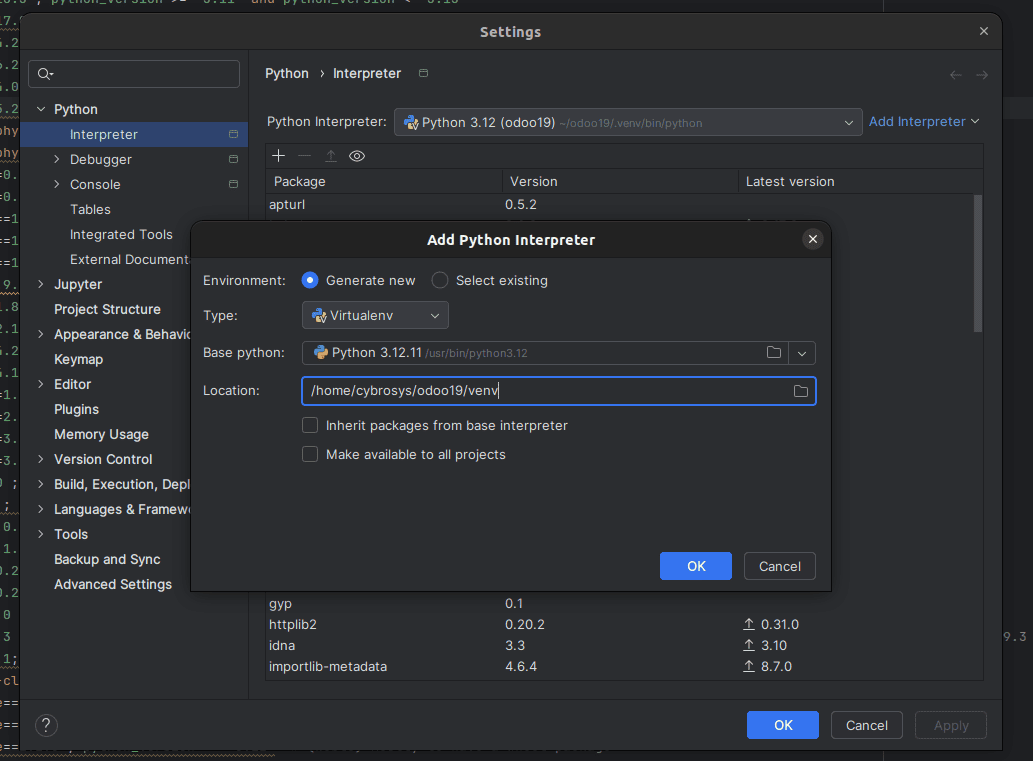
Task: Open Keymap settings page
Action: tap(78, 360)
